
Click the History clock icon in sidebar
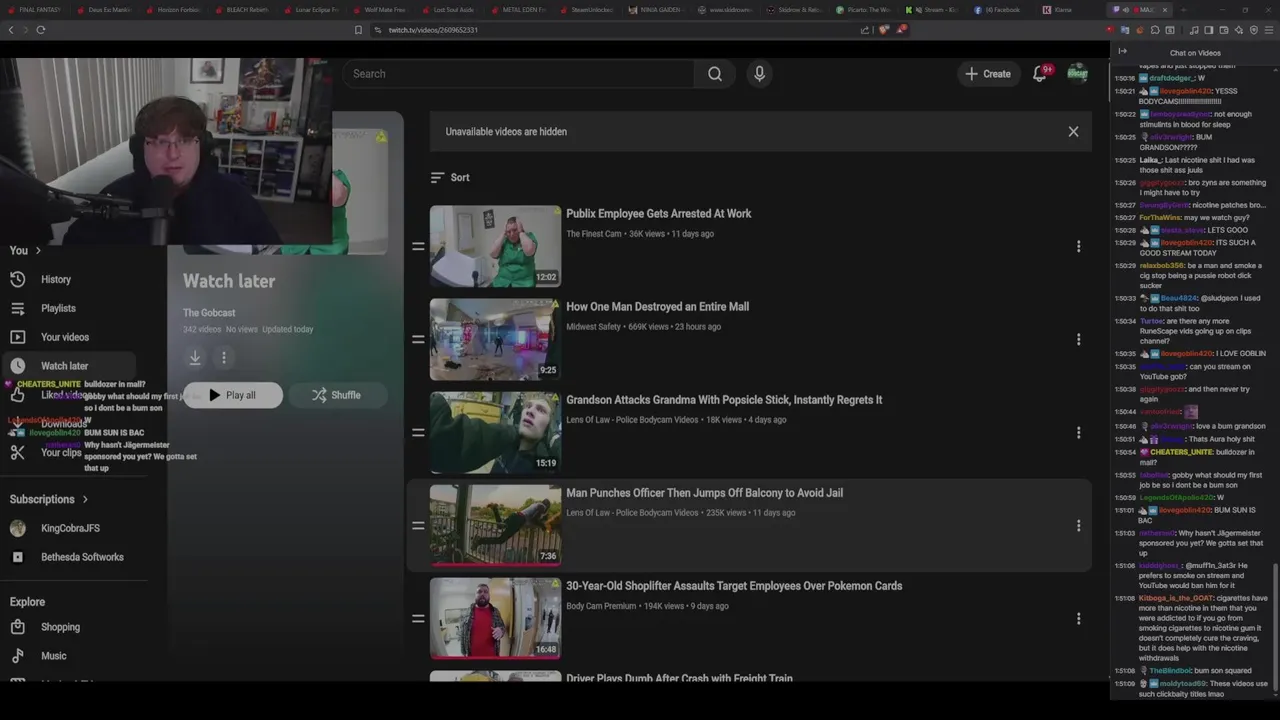pyautogui.click(x=17, y=280)
